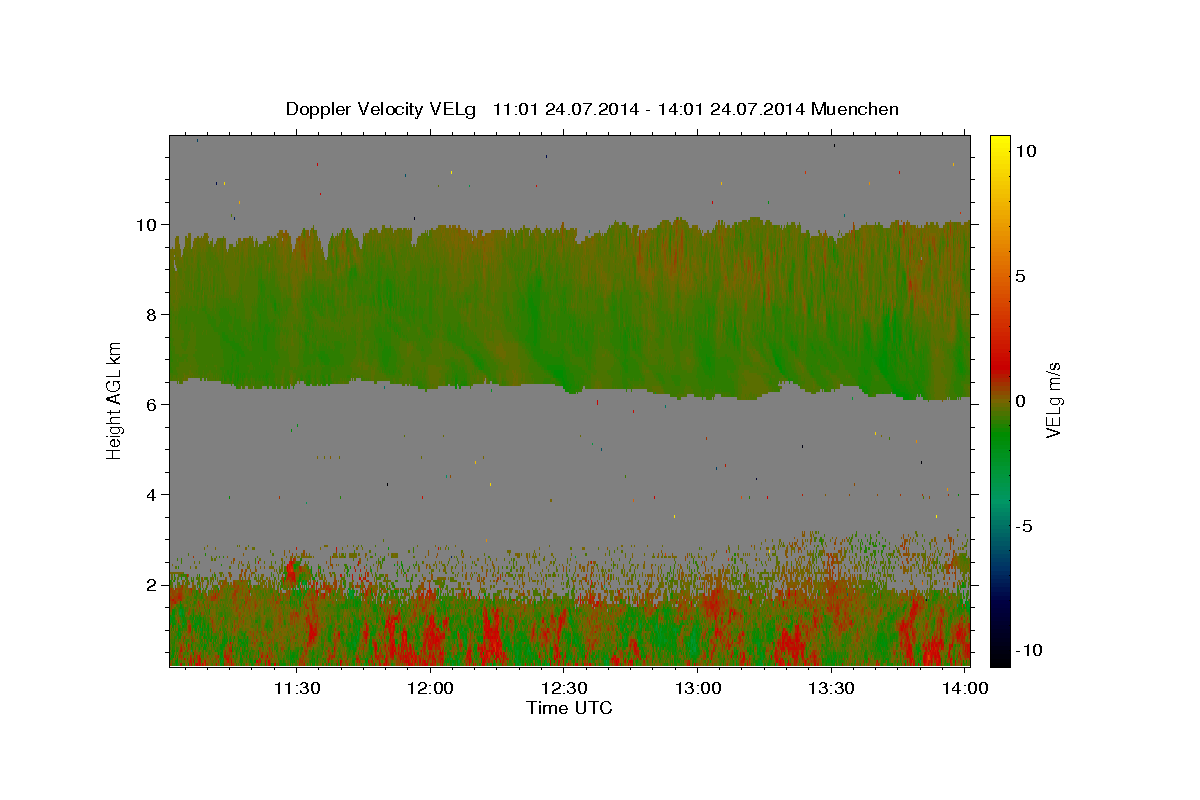Click the 12:30 time tick label
Viewport: 1200px width, 800px height.
(x=564, y=688)
